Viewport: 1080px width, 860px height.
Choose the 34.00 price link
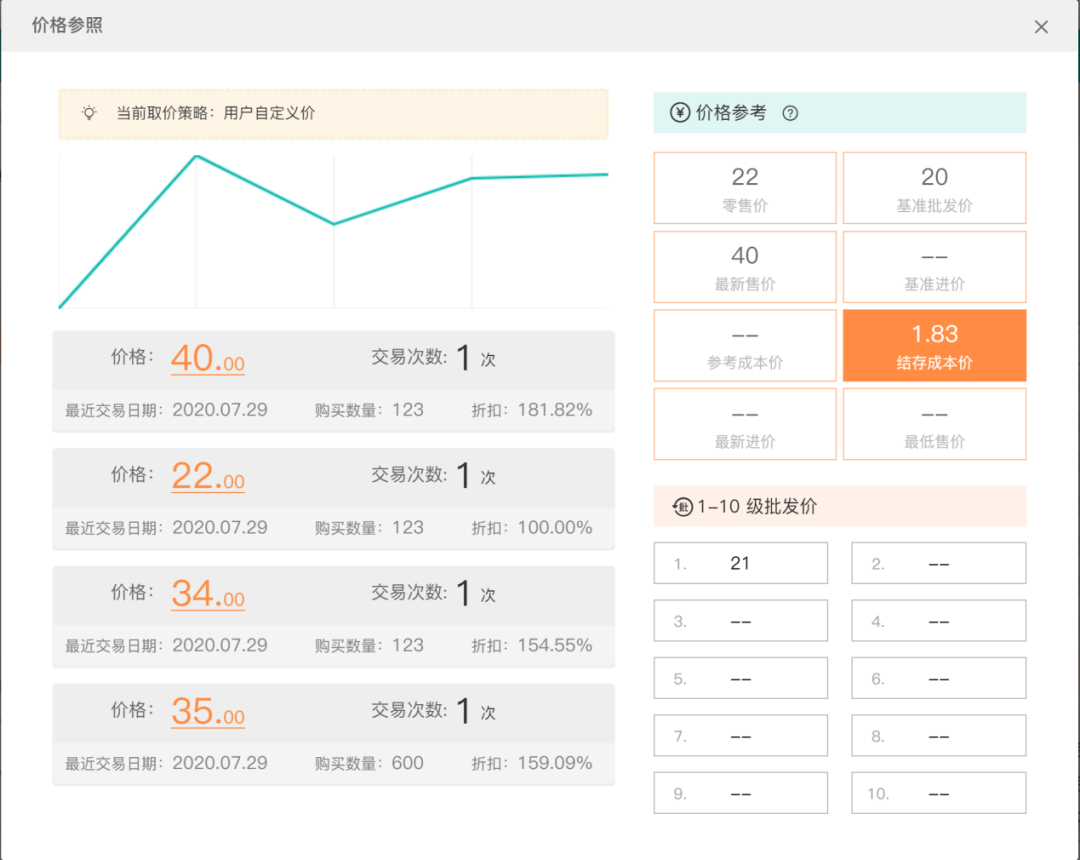[208, 594]
